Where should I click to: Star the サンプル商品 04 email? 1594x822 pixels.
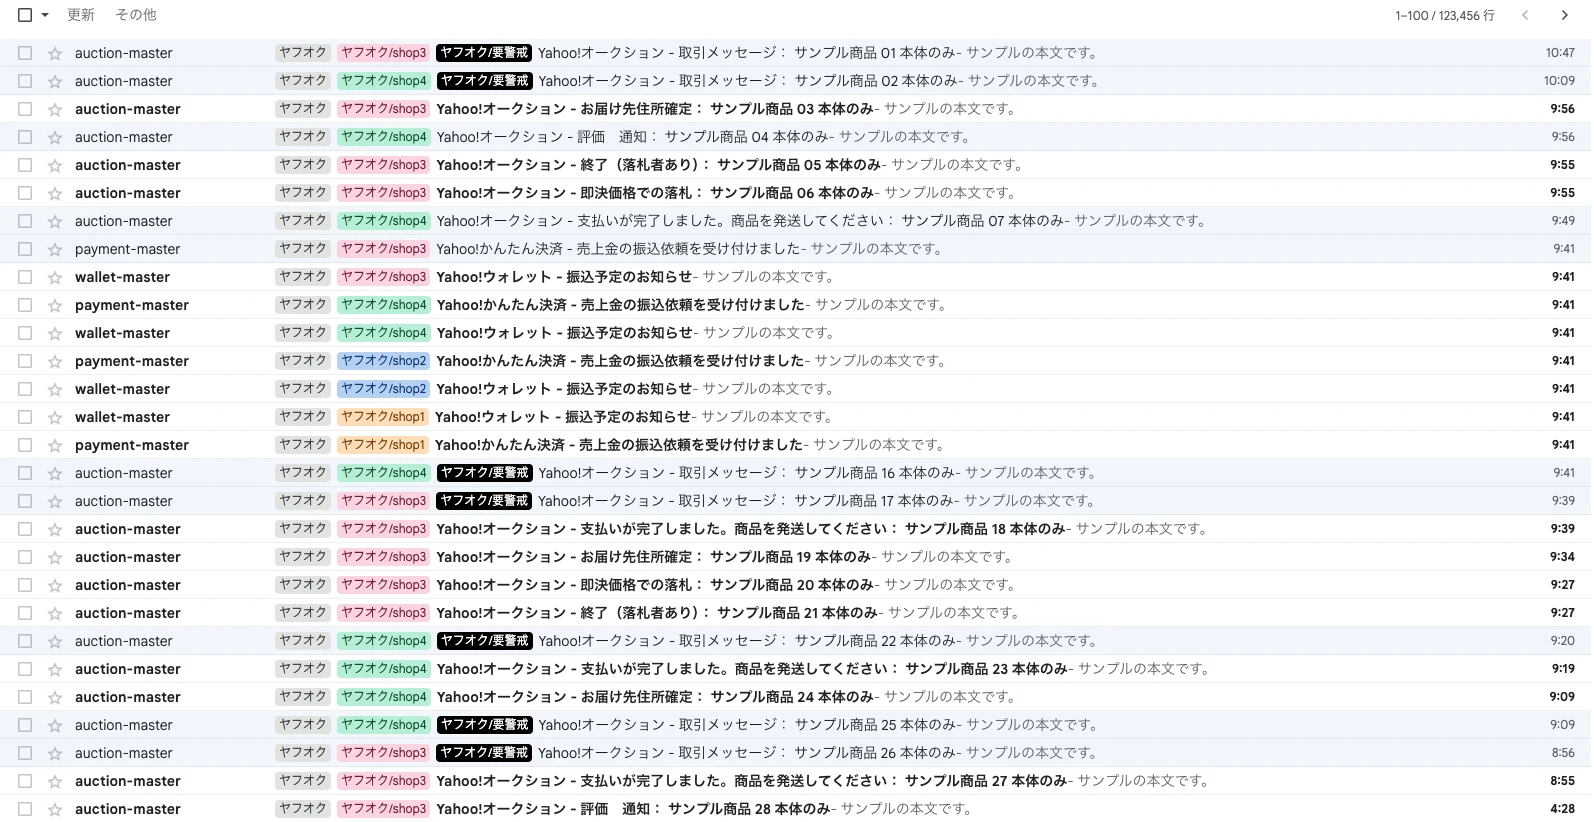(55, 137)
